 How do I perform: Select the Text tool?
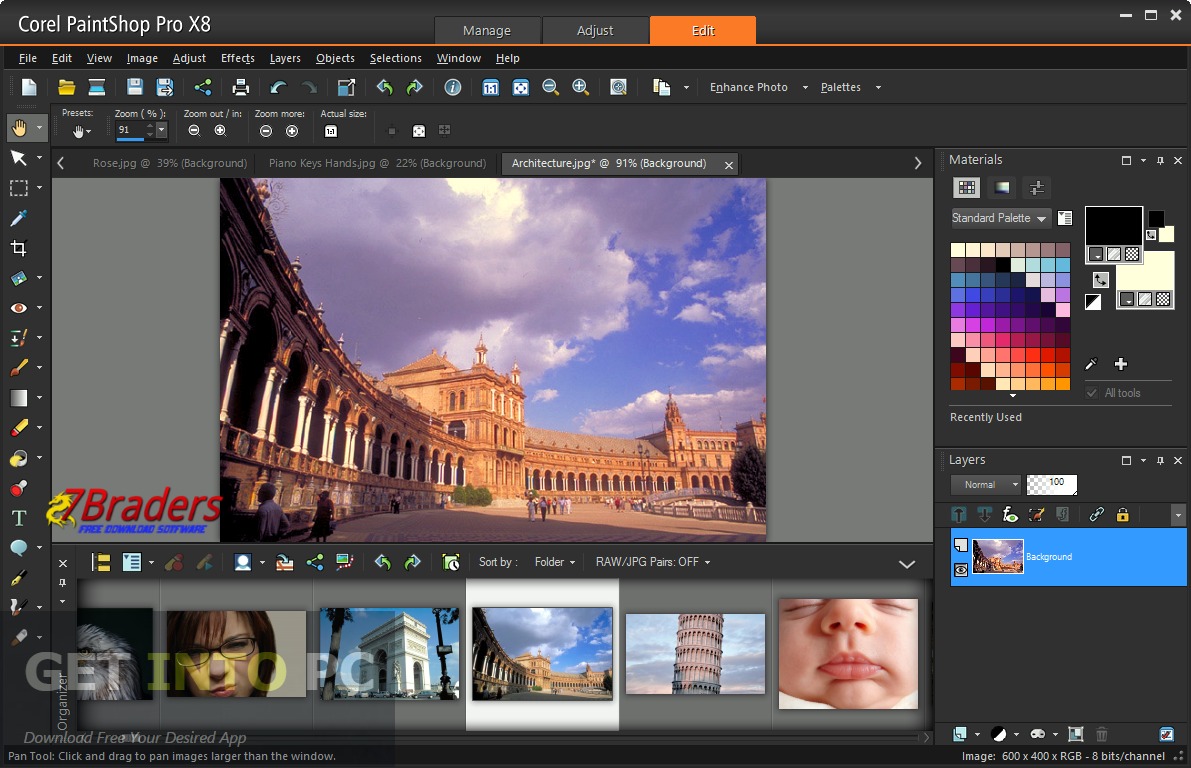[x=19, y=518]
